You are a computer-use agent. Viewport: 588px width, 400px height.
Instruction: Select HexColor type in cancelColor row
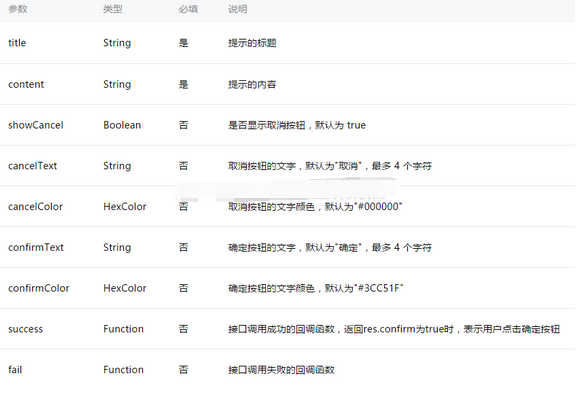(x=124, y=207)
